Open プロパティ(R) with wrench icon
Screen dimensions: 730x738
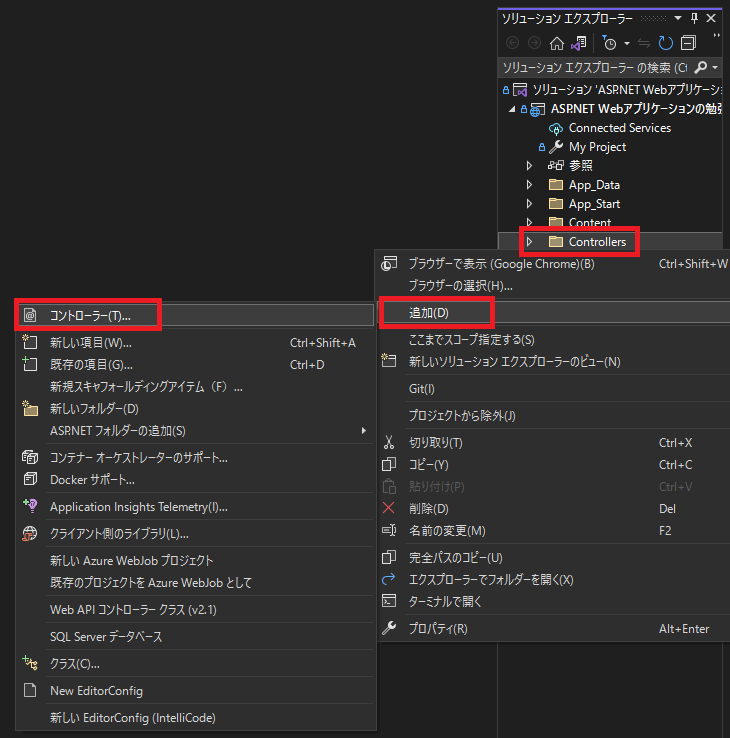tap(553, 629)
